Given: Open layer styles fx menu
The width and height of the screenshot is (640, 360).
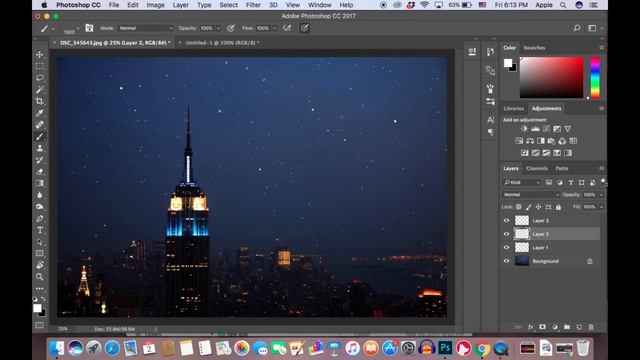Looking at the screenshot, I should (530, 327).
